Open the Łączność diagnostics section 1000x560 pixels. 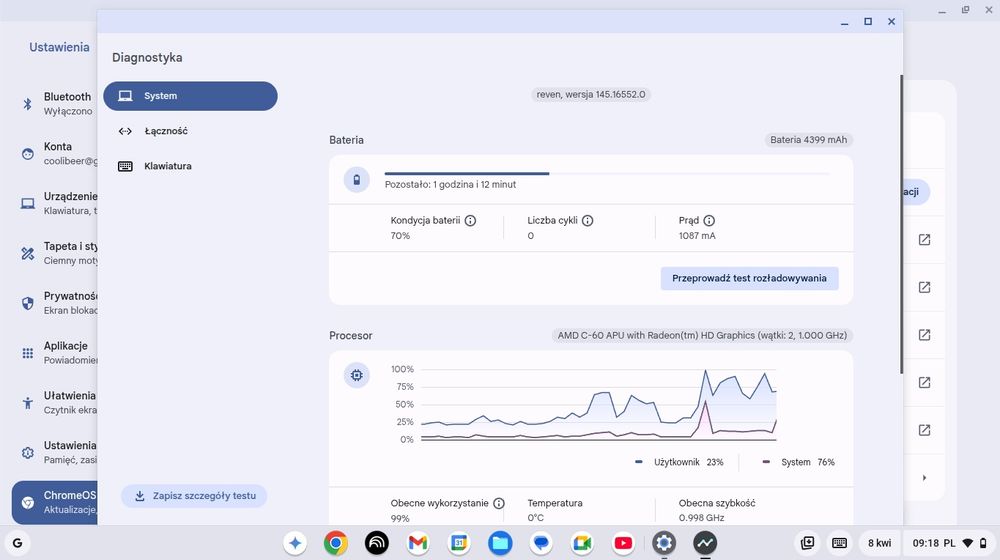pyautogui.click(x=190, y=131)
